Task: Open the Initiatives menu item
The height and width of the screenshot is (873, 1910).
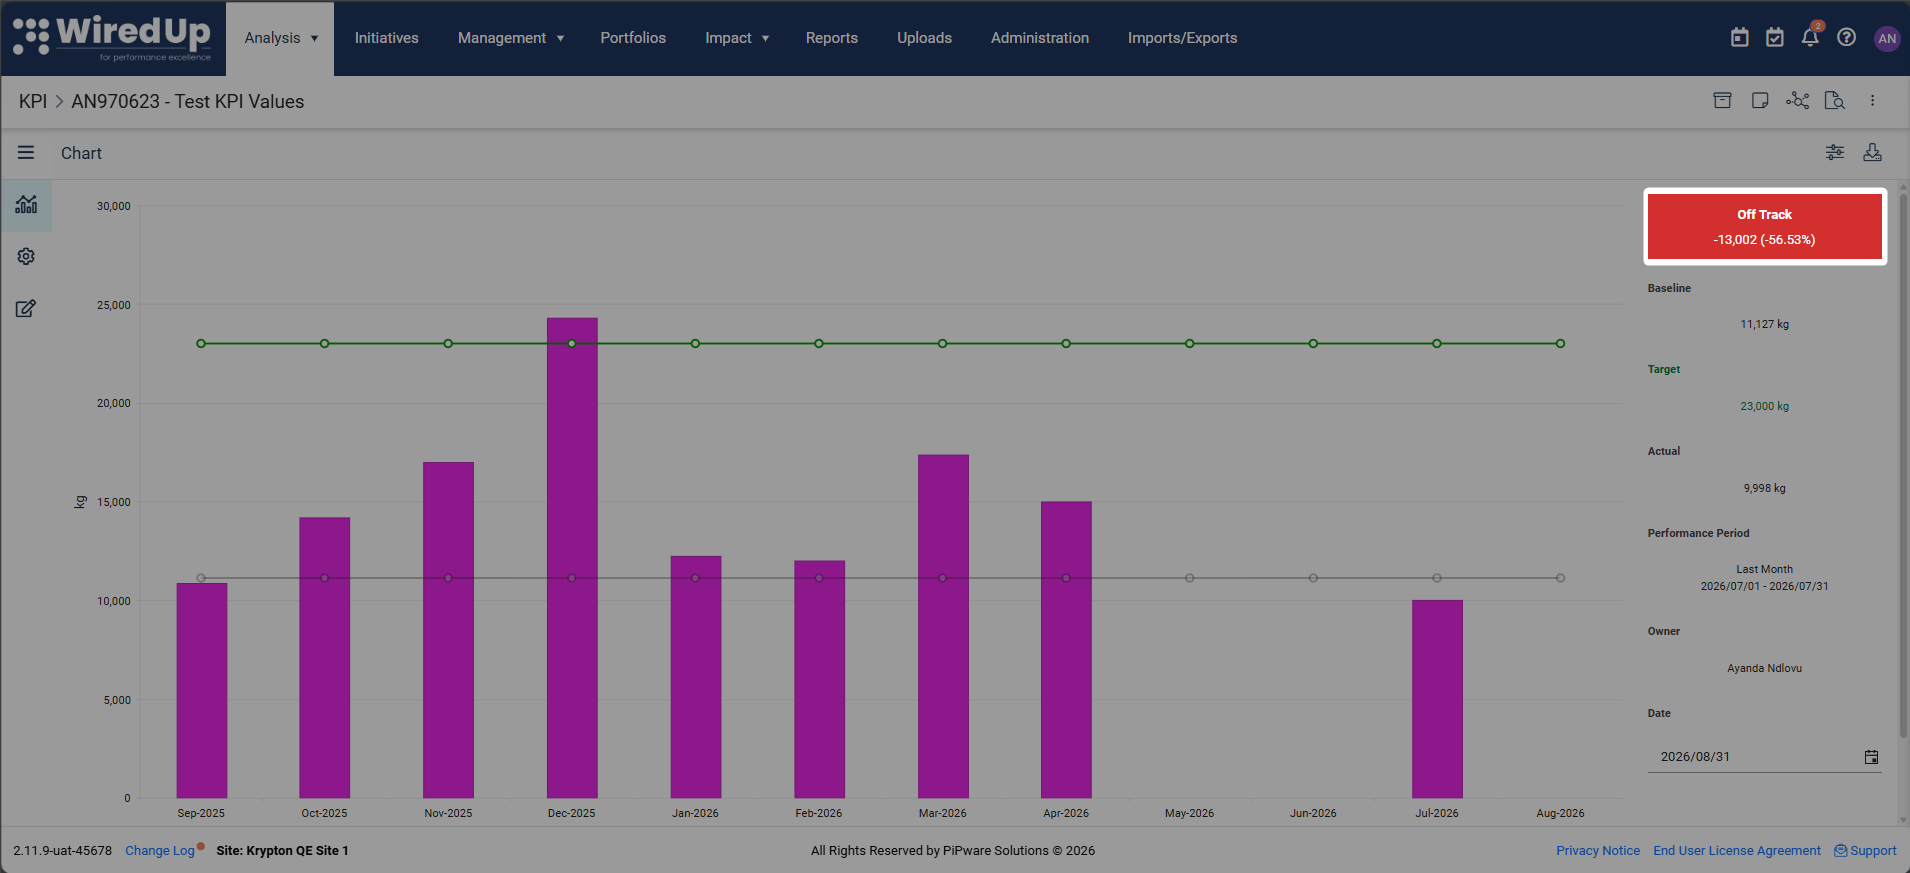Action: [386, 38]
